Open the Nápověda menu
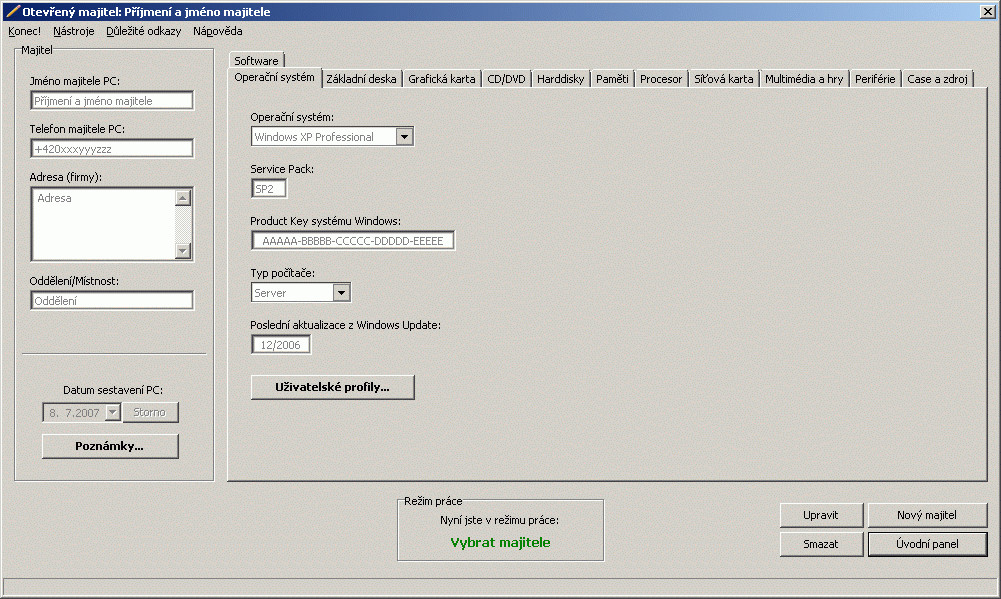This screenshot has width=1001, height=599. [x=218, y=31]
